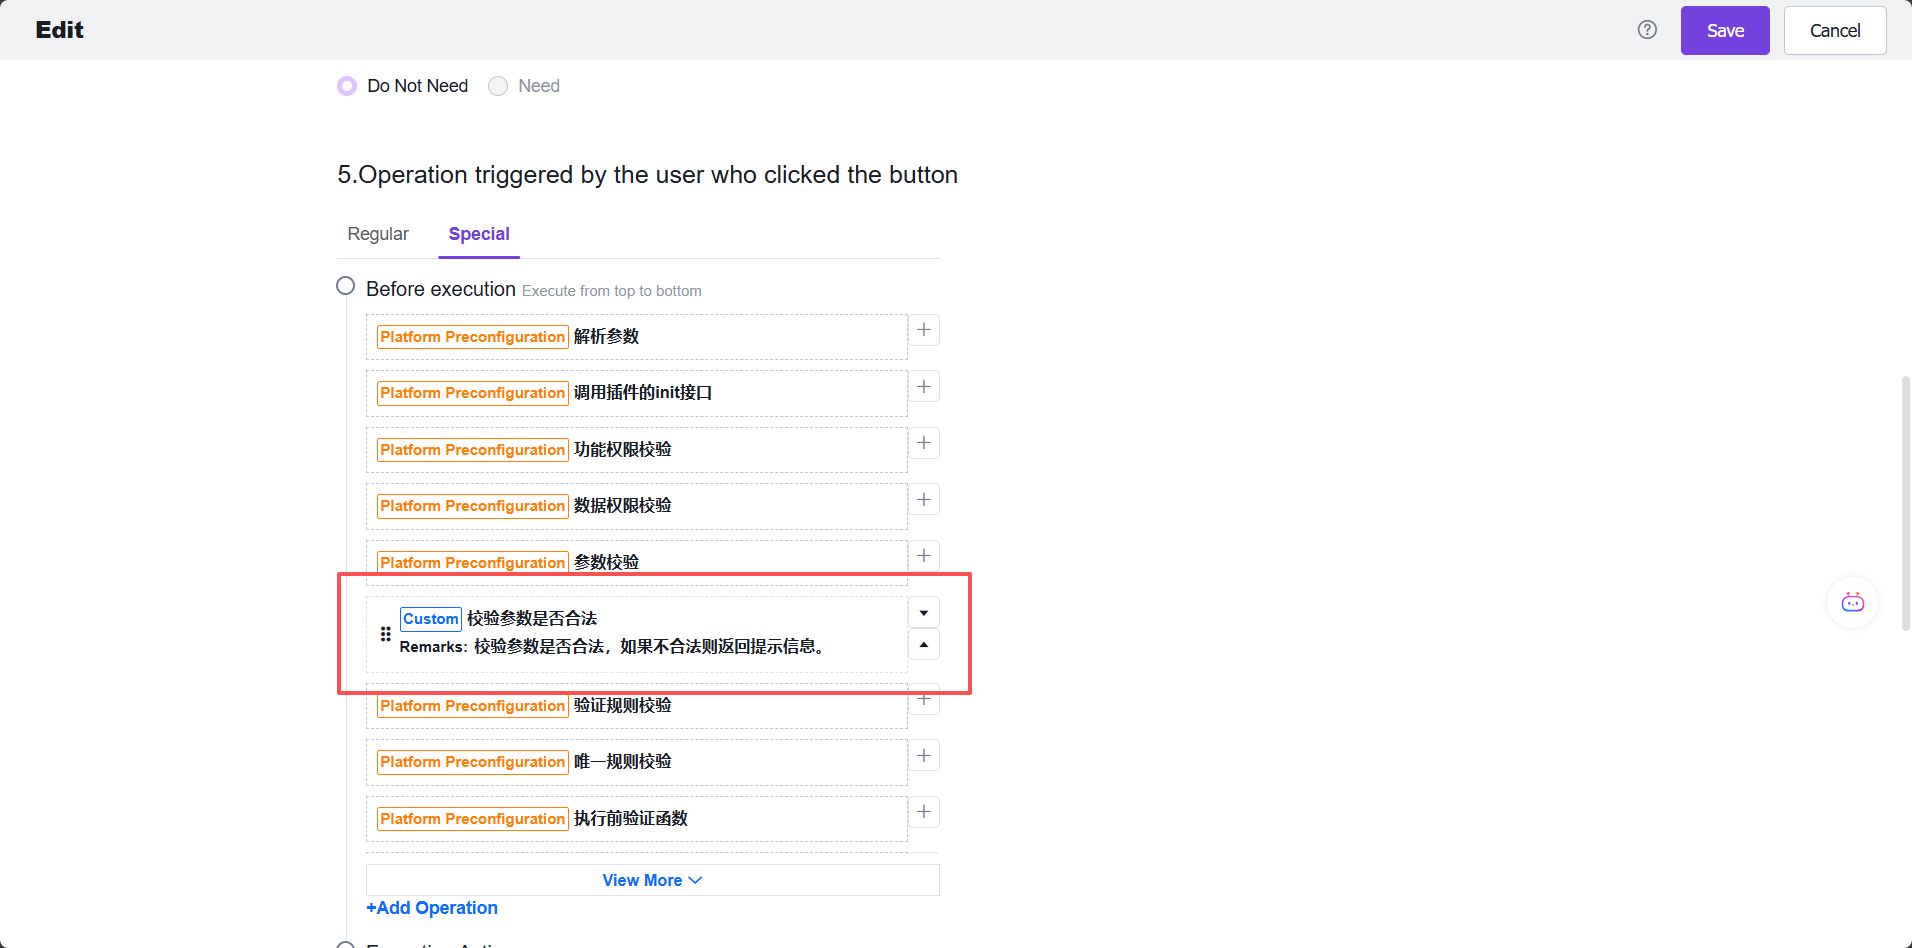
Task: Click the plus icon on 解析参数 row
Action: coord(923,329)
